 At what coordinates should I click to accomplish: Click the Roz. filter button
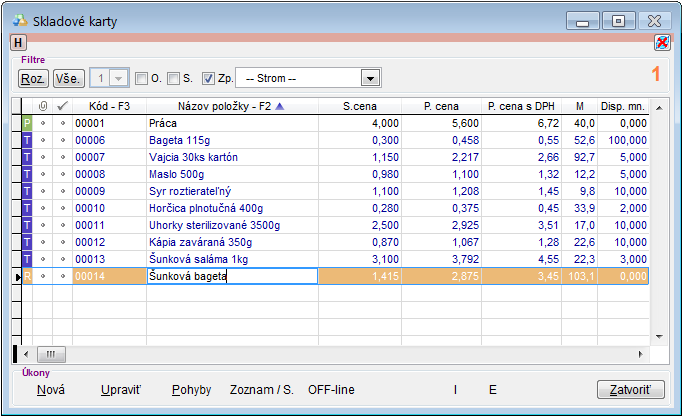pyautogui.click(x=34, y=79)
